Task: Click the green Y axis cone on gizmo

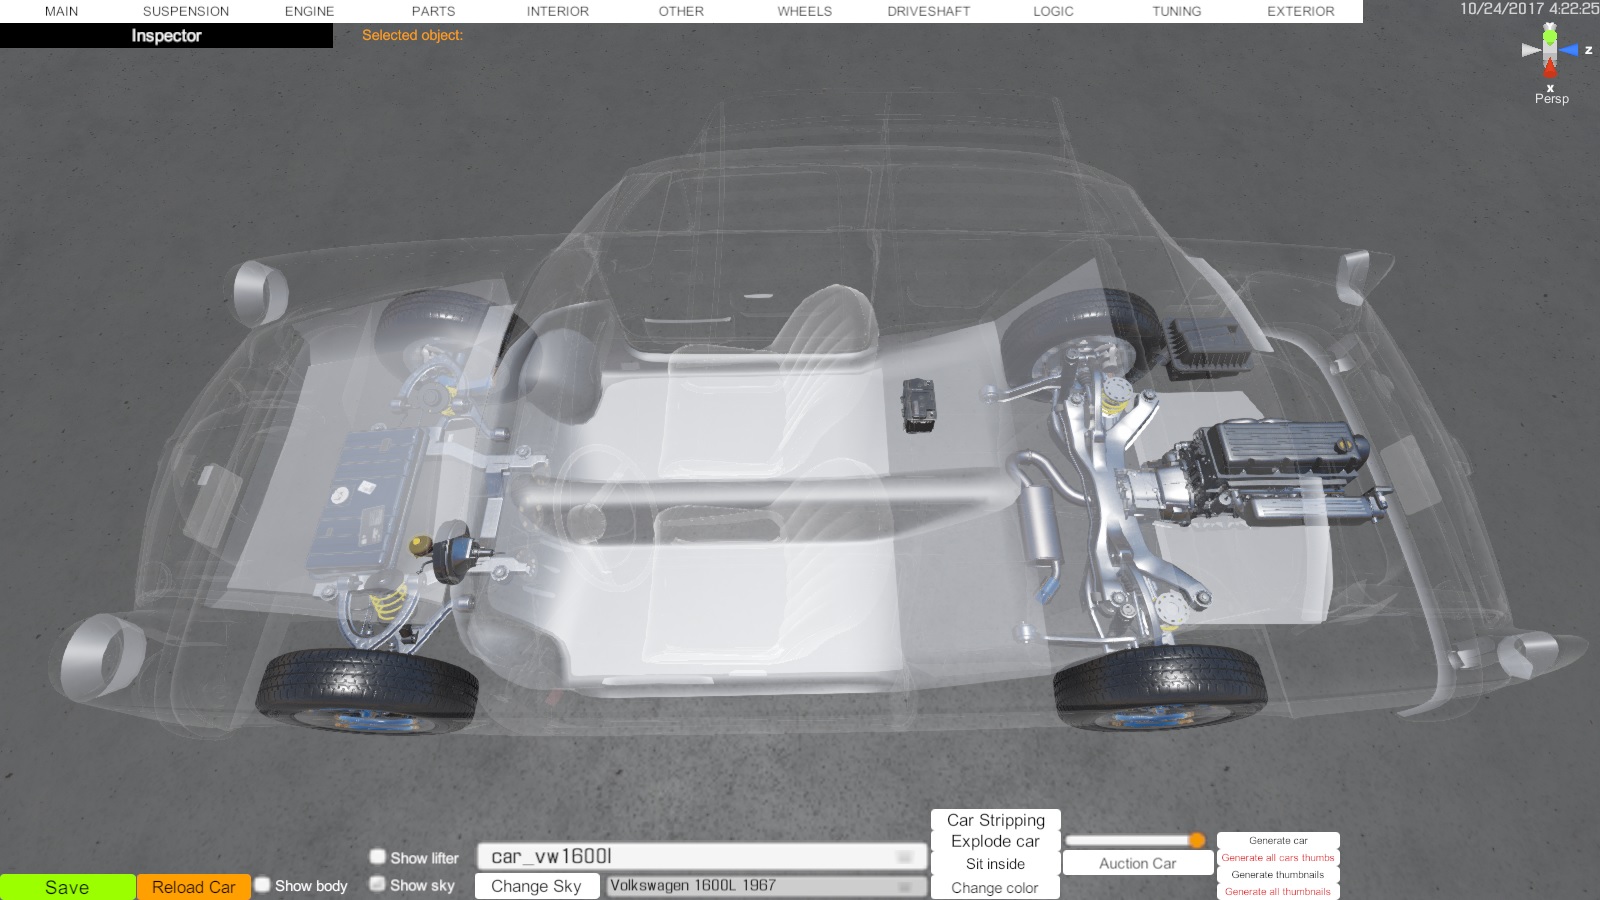Action: 1550,36
